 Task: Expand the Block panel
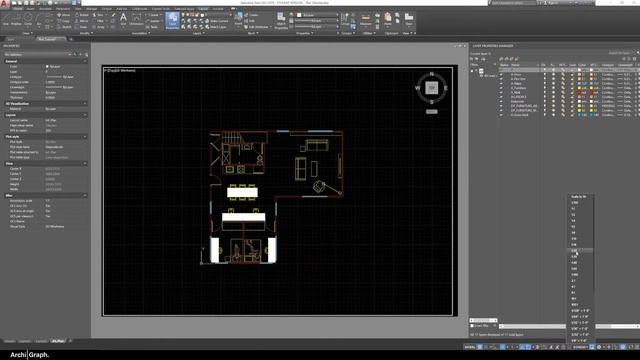252,33
